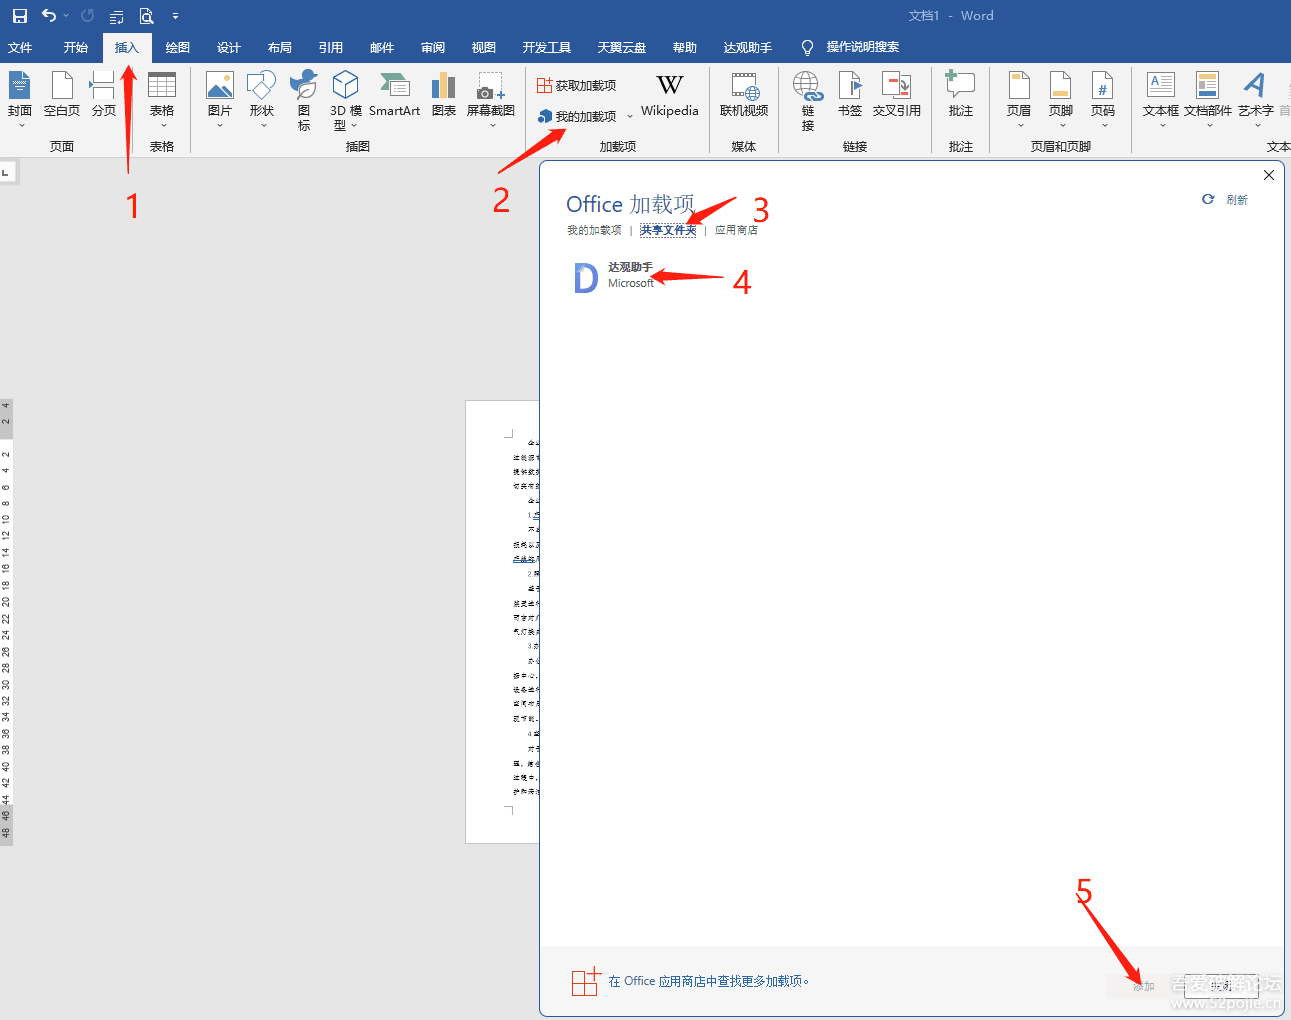Select the 达观助手 add-in entry
This screenshot has width=1291, height=1020.
pyautogui.click(x=615, y=276)
